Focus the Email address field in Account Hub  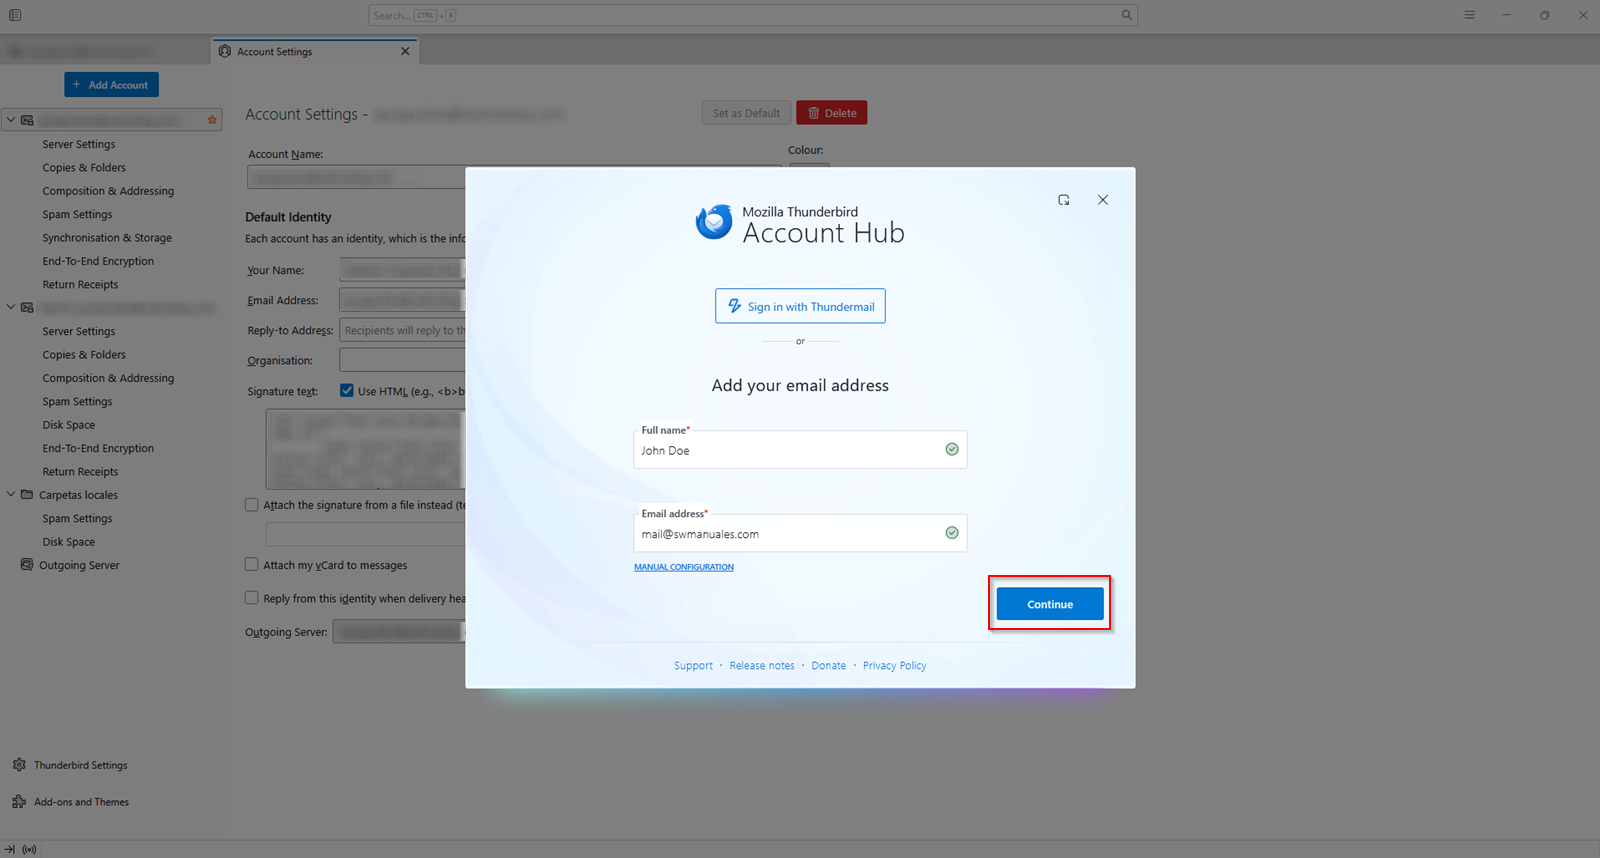point(800,533)
